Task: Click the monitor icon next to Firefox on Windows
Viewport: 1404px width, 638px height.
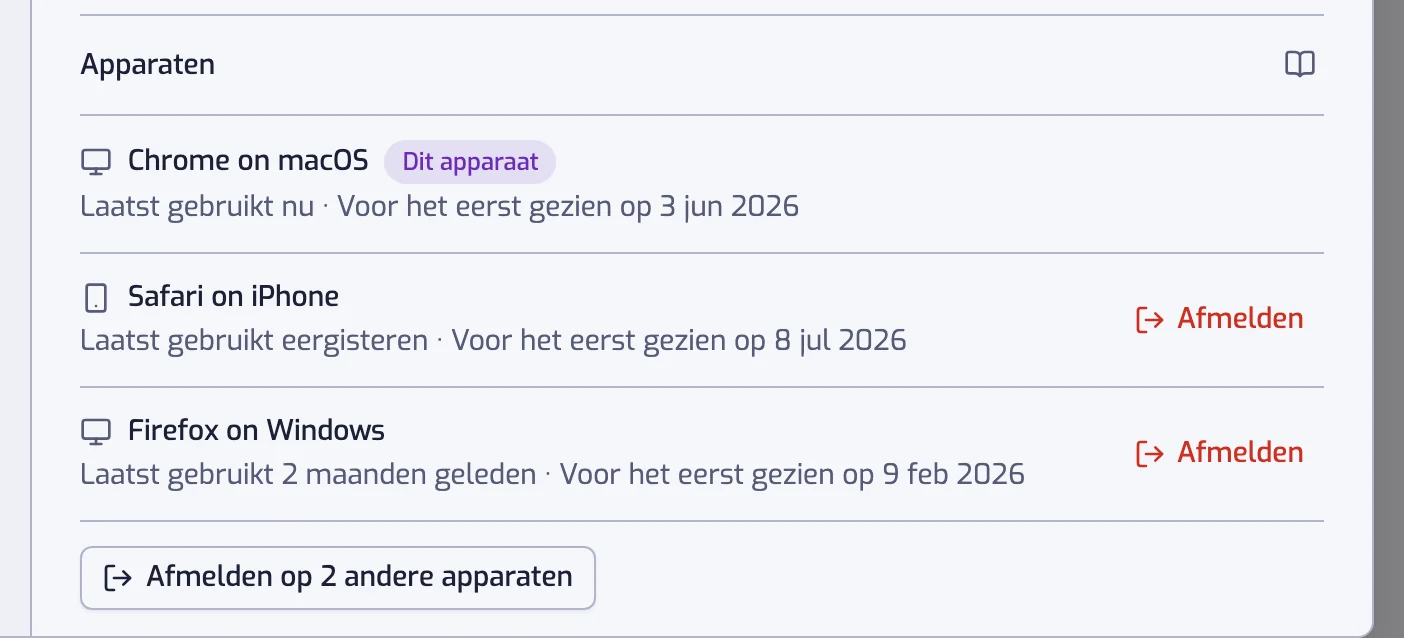Action: (x=95, y=431)
